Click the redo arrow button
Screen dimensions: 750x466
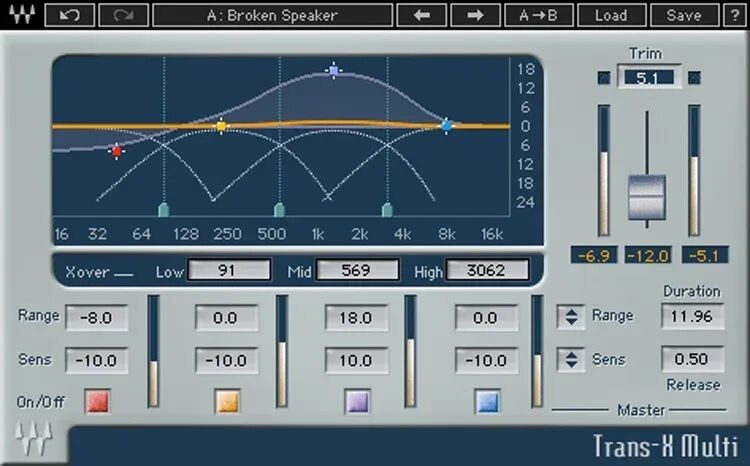(x=123, y=15)
